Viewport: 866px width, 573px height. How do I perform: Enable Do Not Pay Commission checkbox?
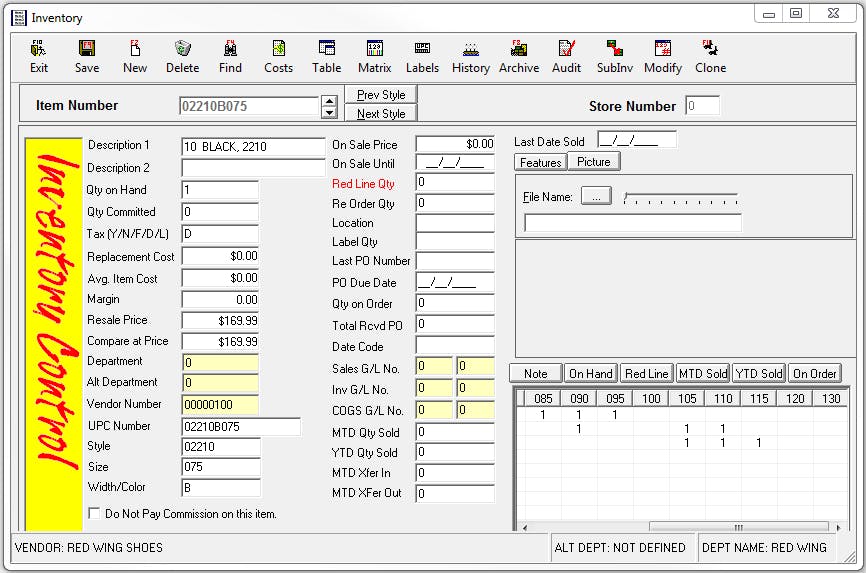click(95, 514)
